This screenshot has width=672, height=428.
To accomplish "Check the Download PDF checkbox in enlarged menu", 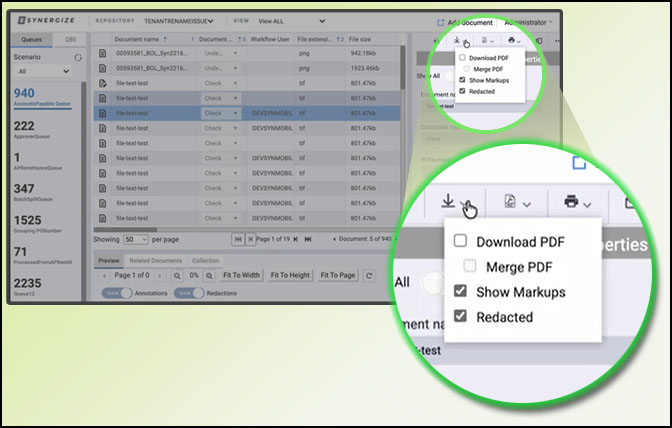I will click(x=460, y=241).
